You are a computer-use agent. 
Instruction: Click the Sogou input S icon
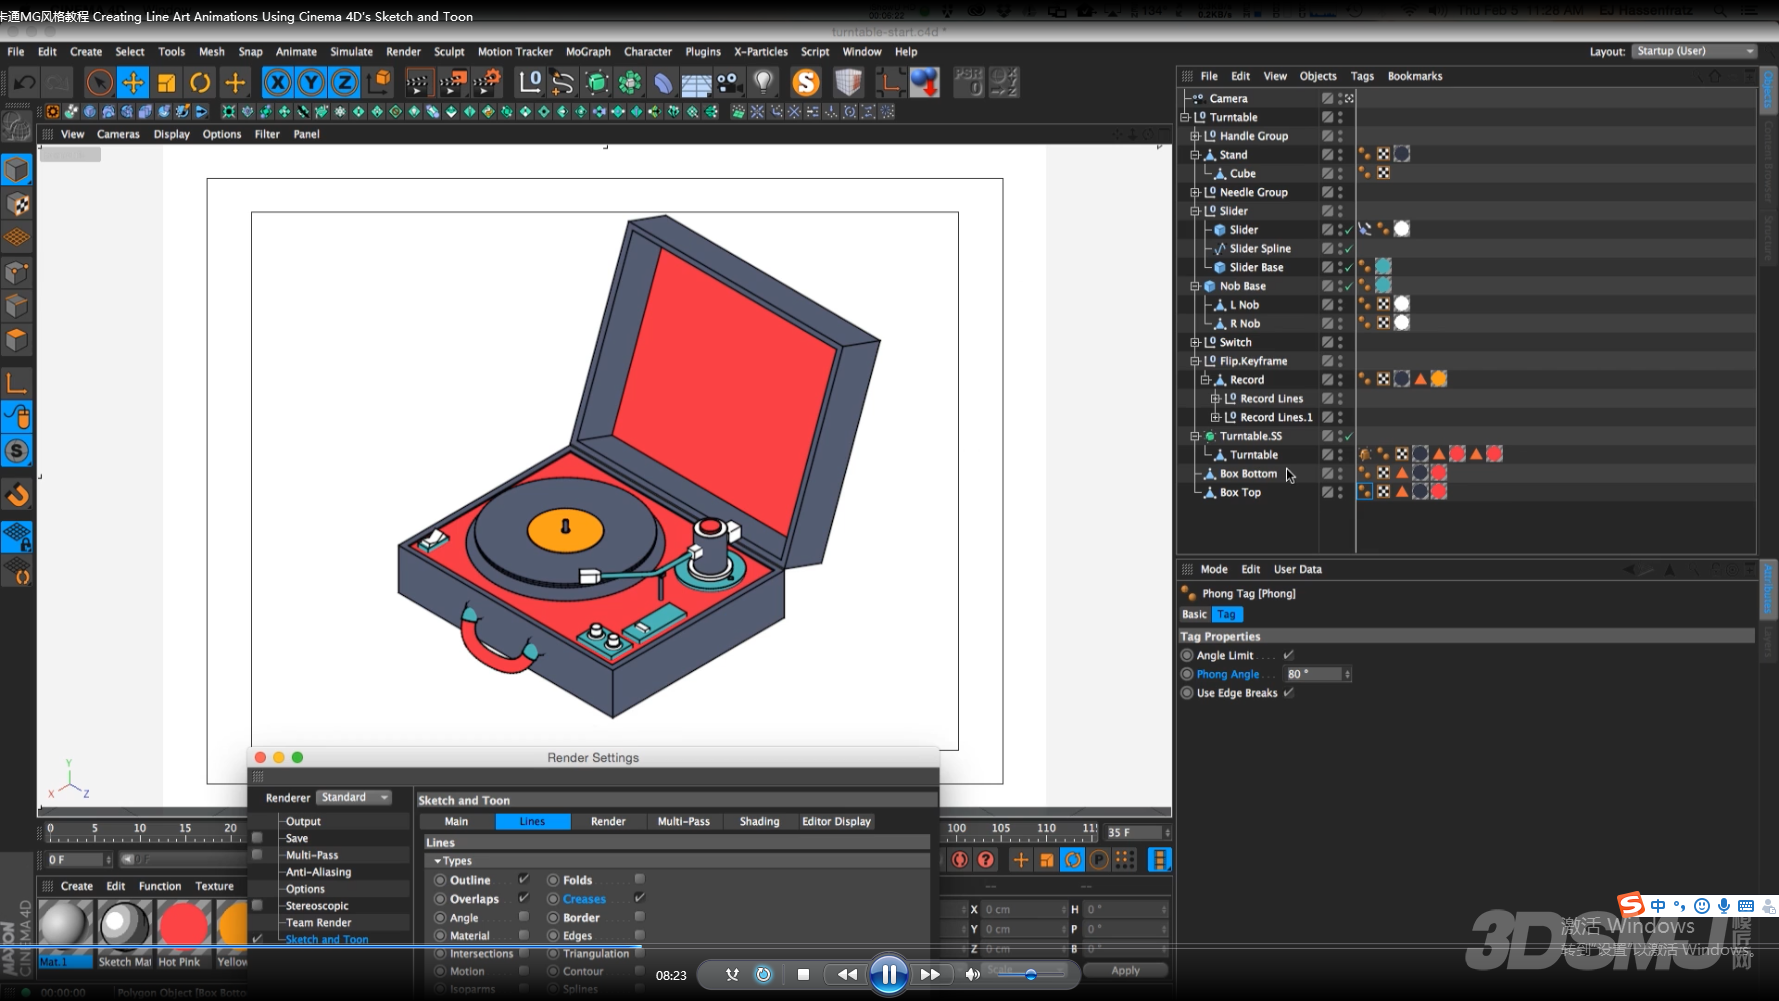[x=1632, y=905]
